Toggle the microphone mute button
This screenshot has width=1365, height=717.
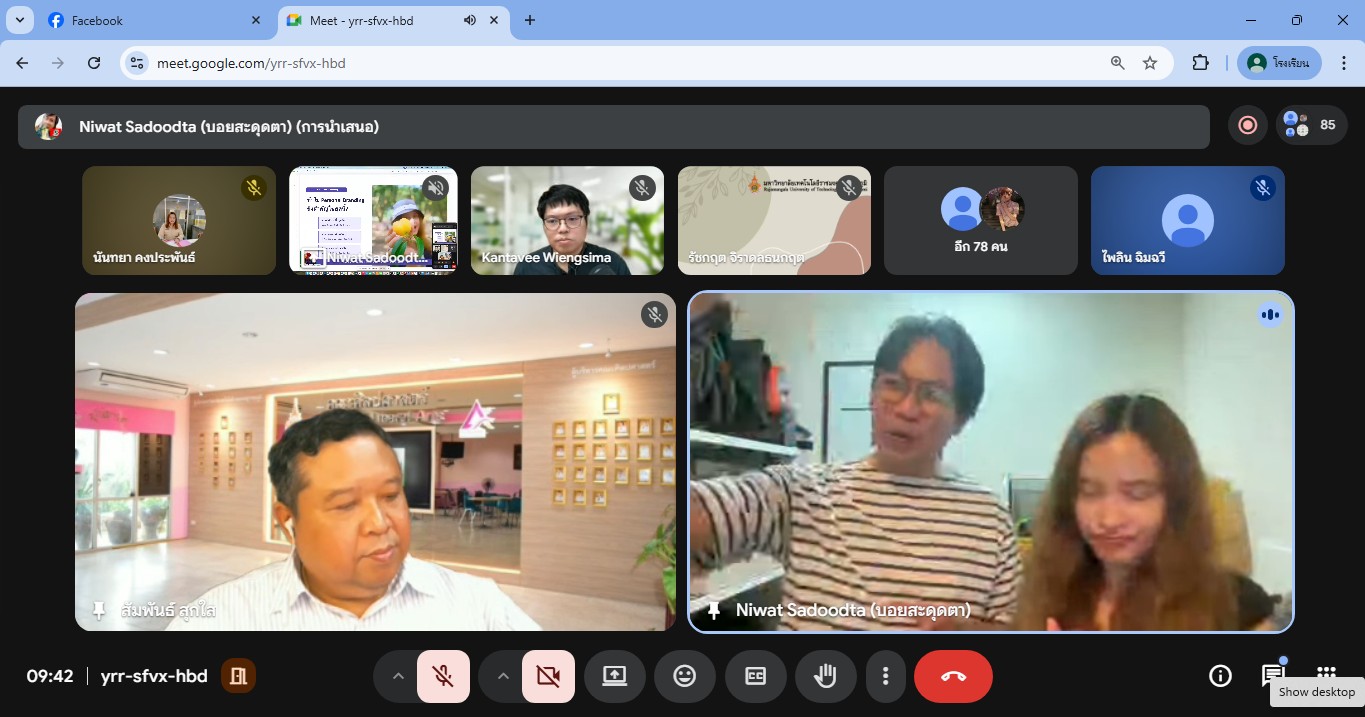pyautogui.click(x=443, y=677)
